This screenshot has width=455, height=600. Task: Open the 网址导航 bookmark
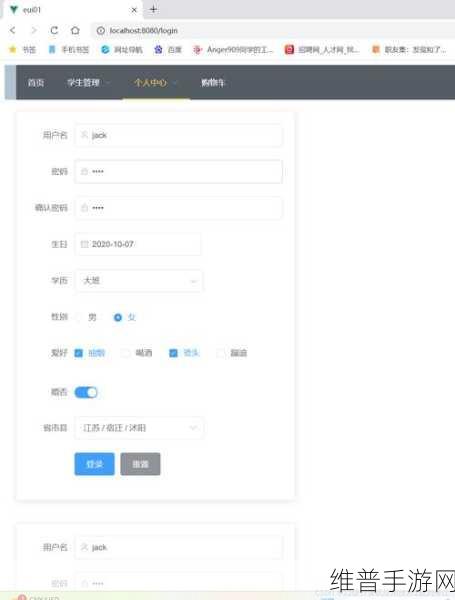click(x=122, y=49)
